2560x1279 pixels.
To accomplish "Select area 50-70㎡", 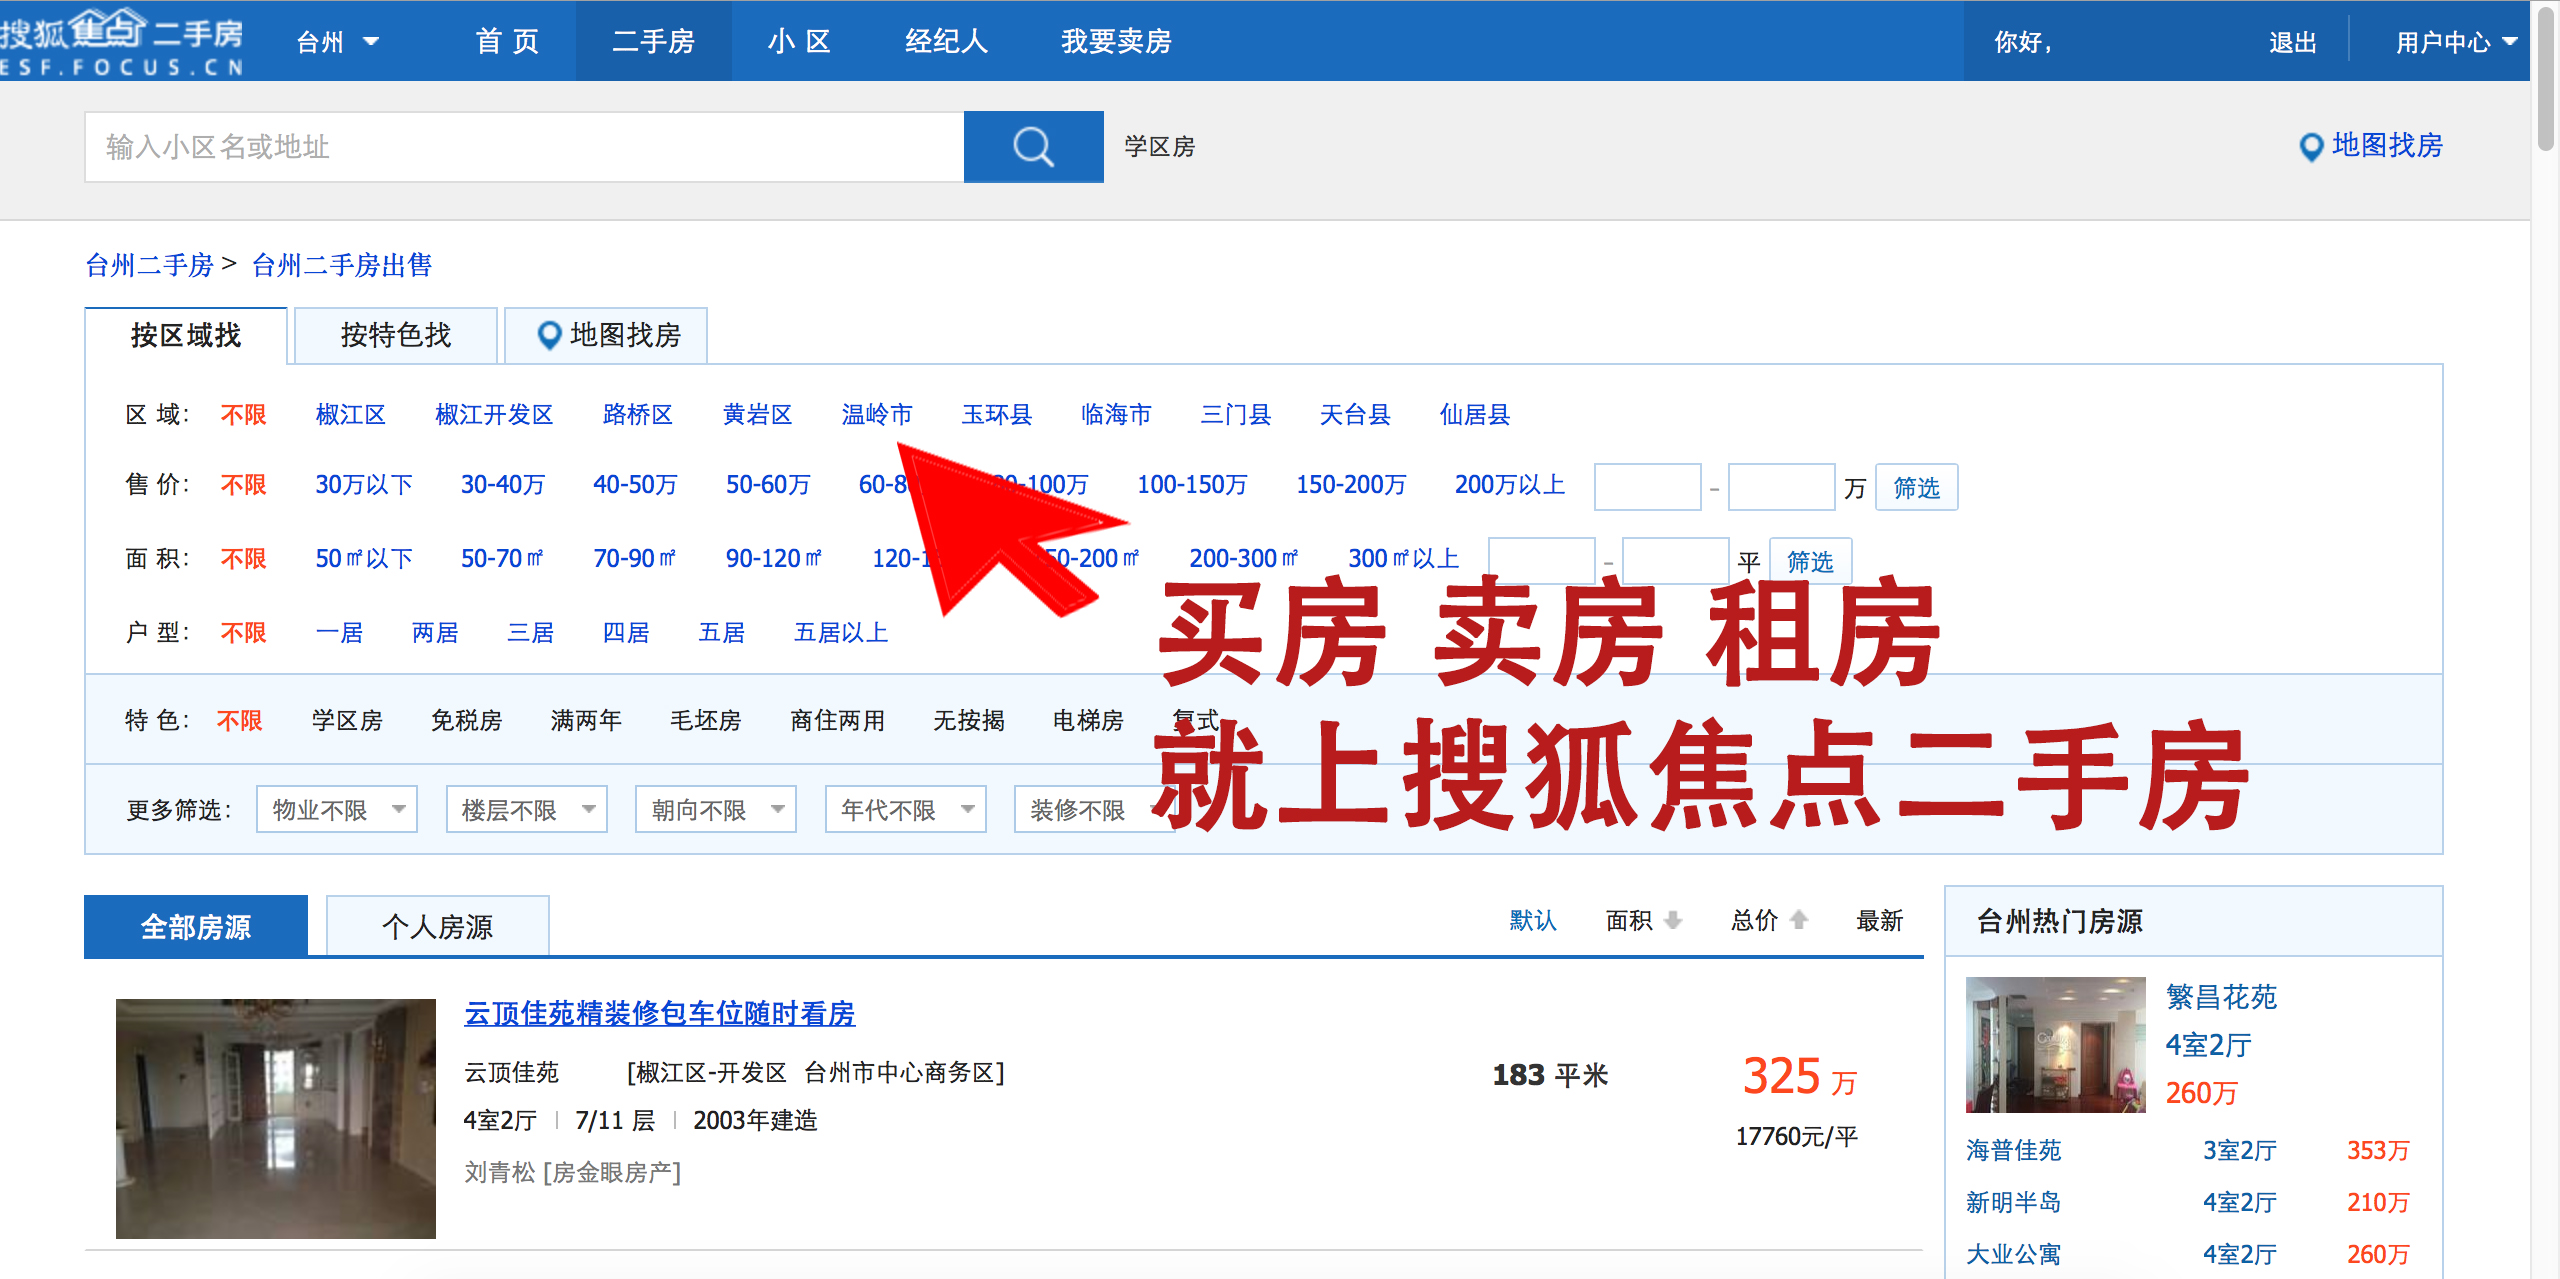I will click(x=502, y=558).
